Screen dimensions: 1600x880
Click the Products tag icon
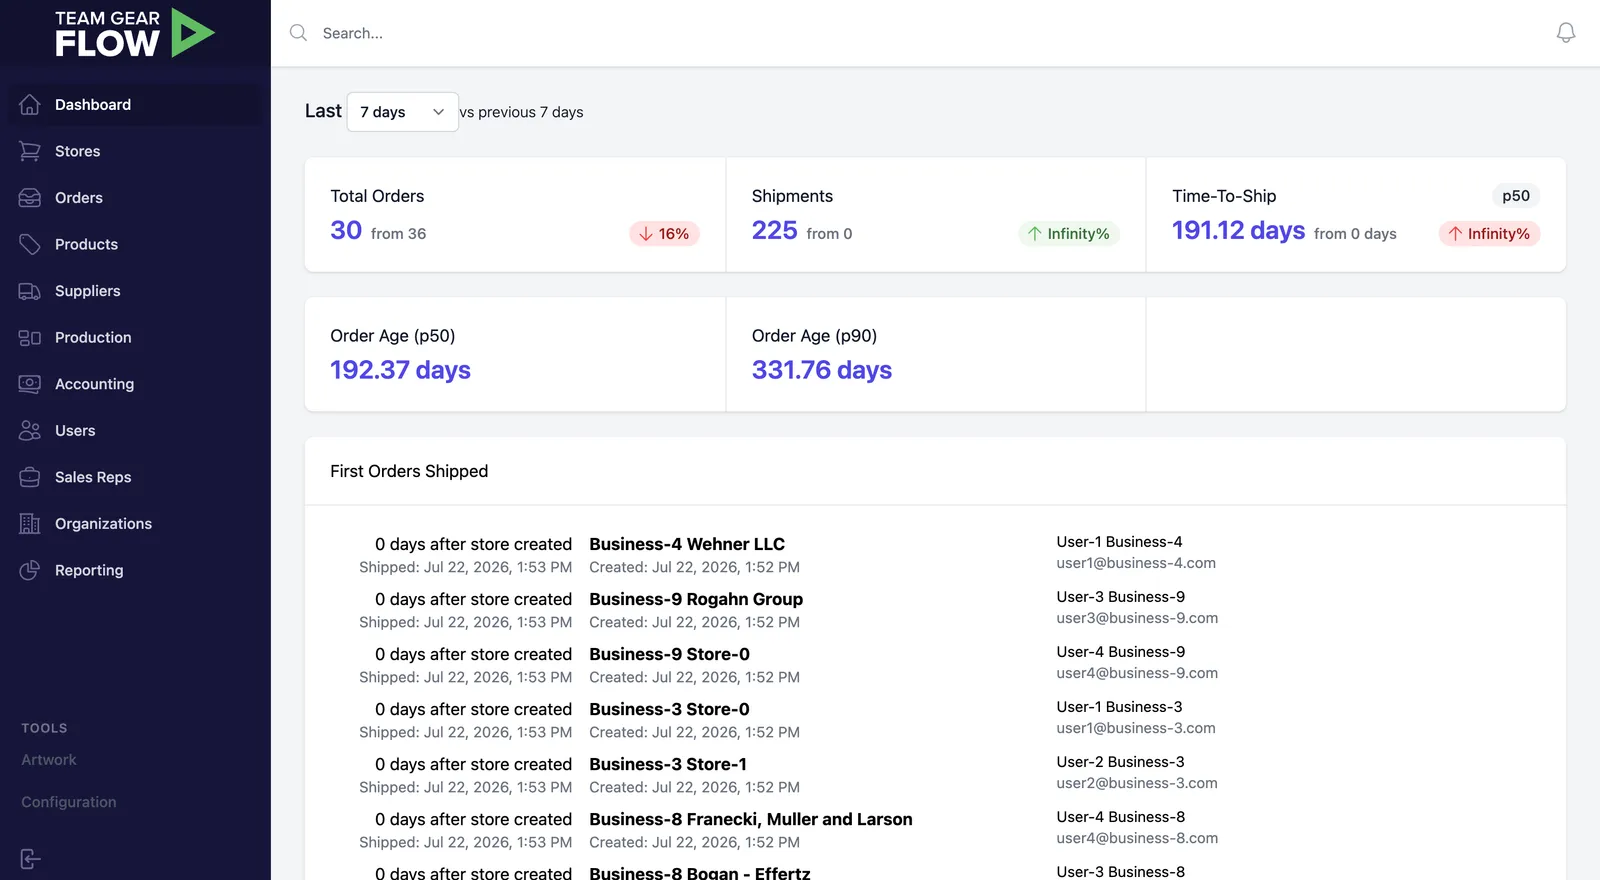pos(30,244)
